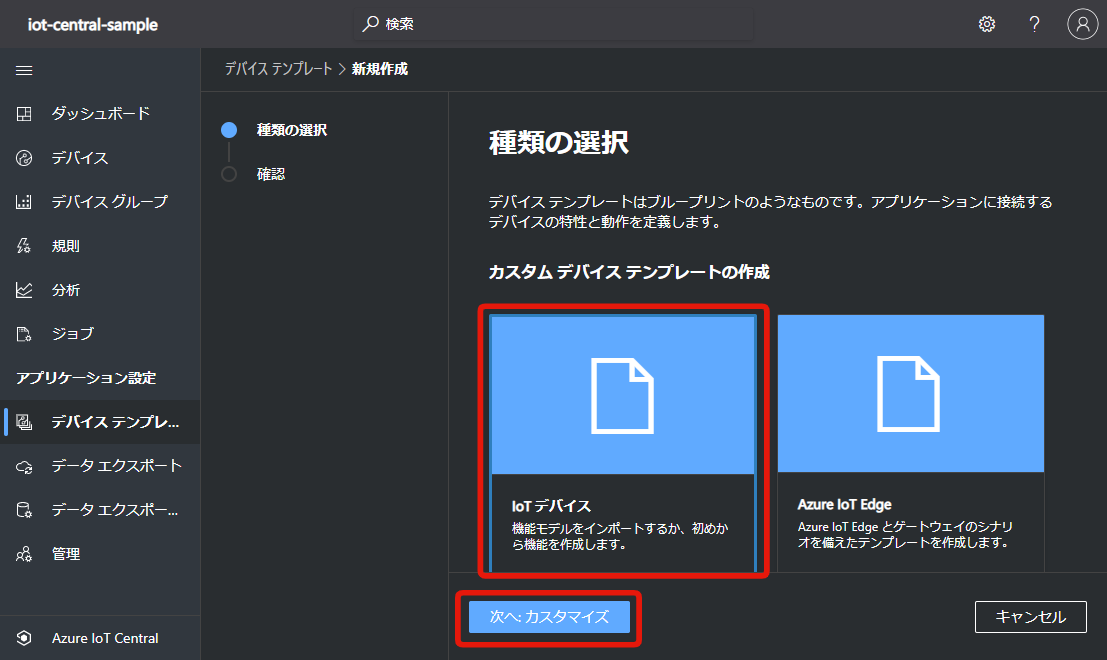Click the 種類の選択 page heading
The height and width of the screenshot is (660, 1107).
tap(558, 143)
